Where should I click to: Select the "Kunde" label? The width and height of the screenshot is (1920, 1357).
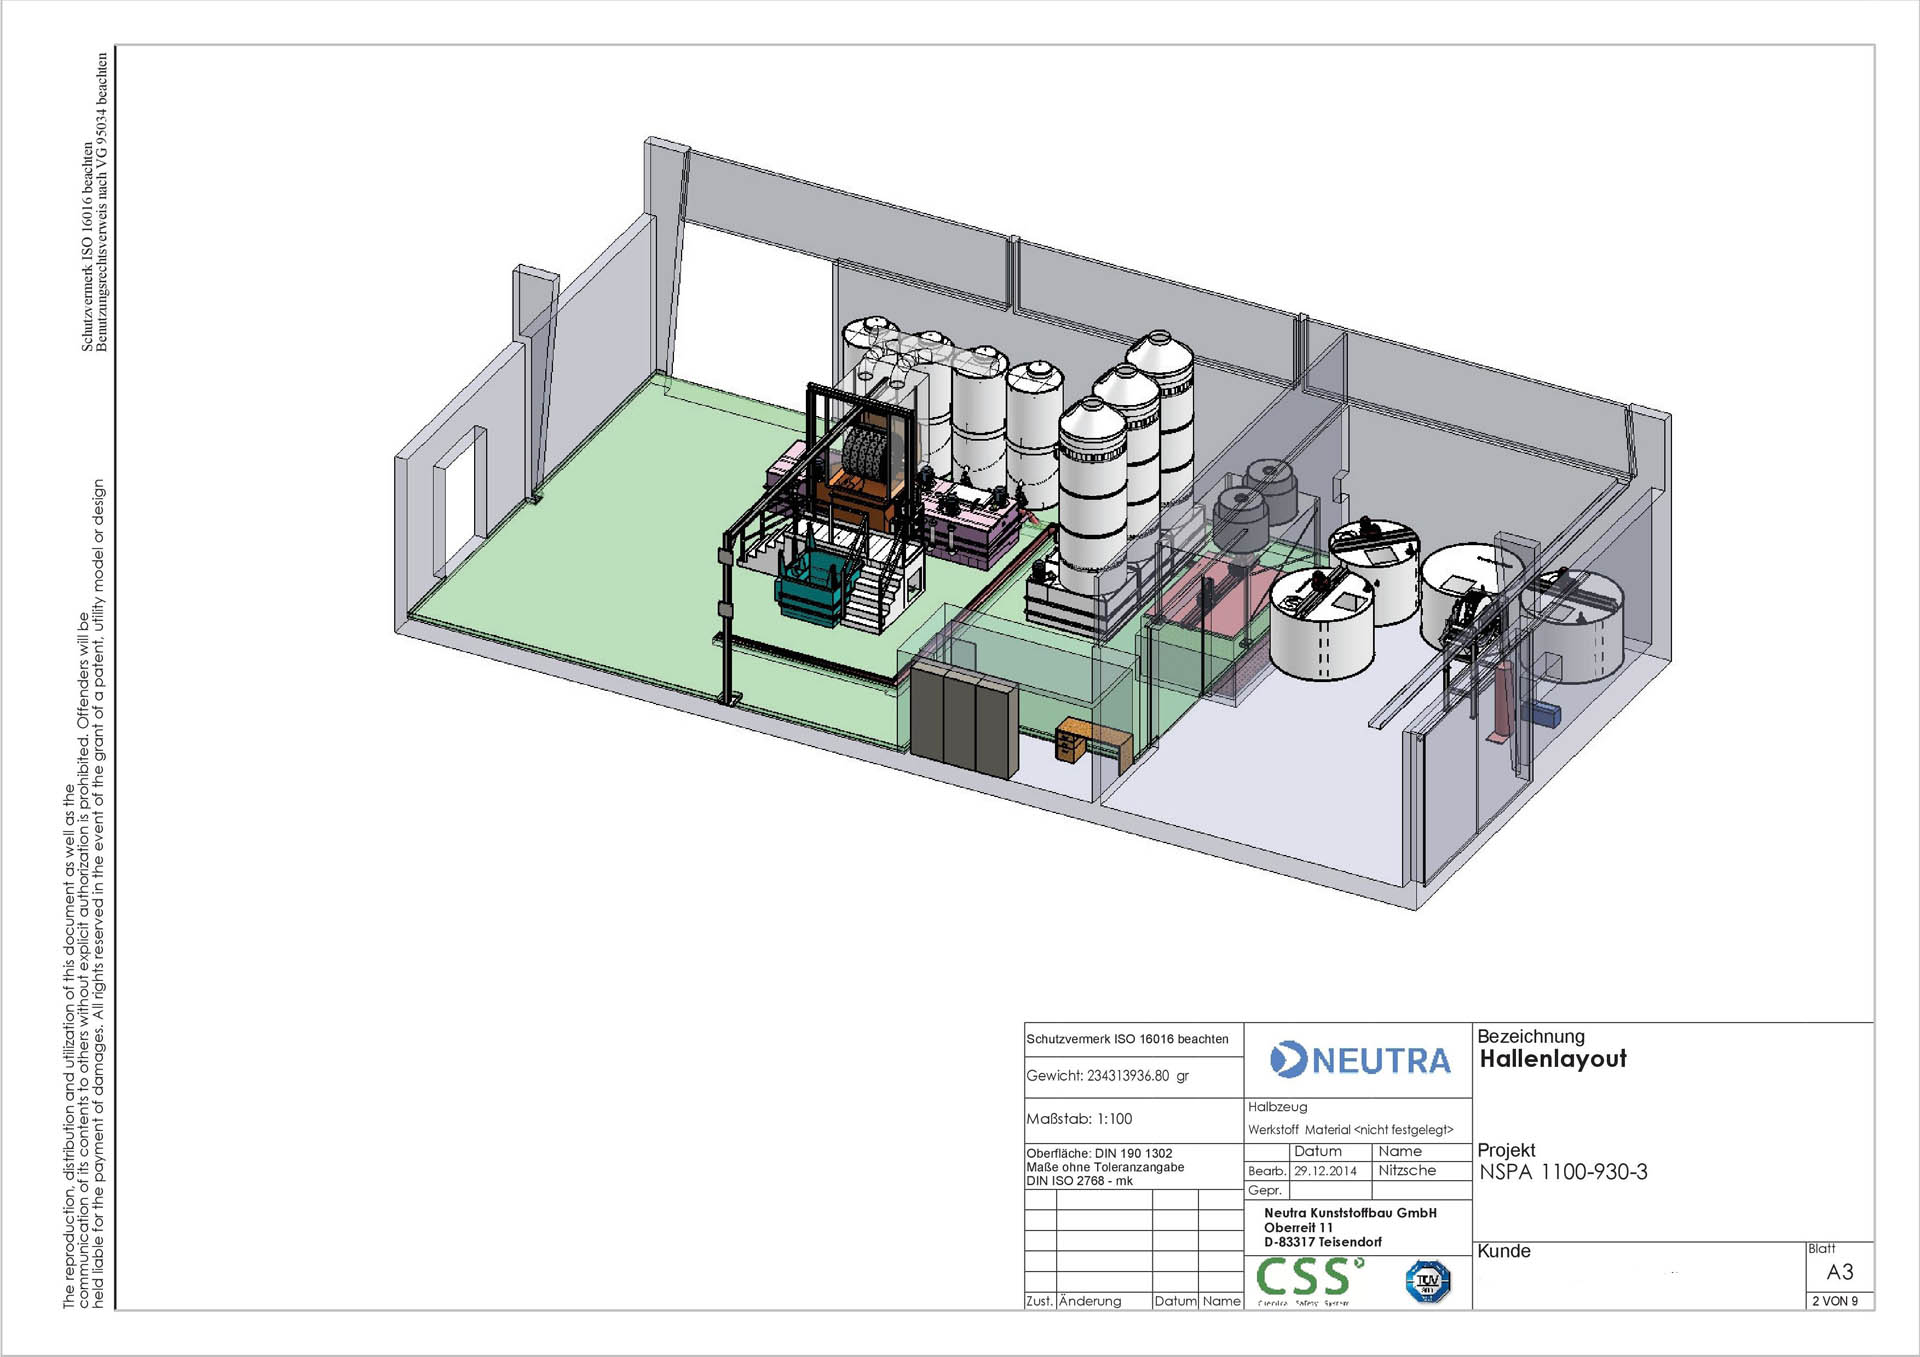(1504, 1251)
